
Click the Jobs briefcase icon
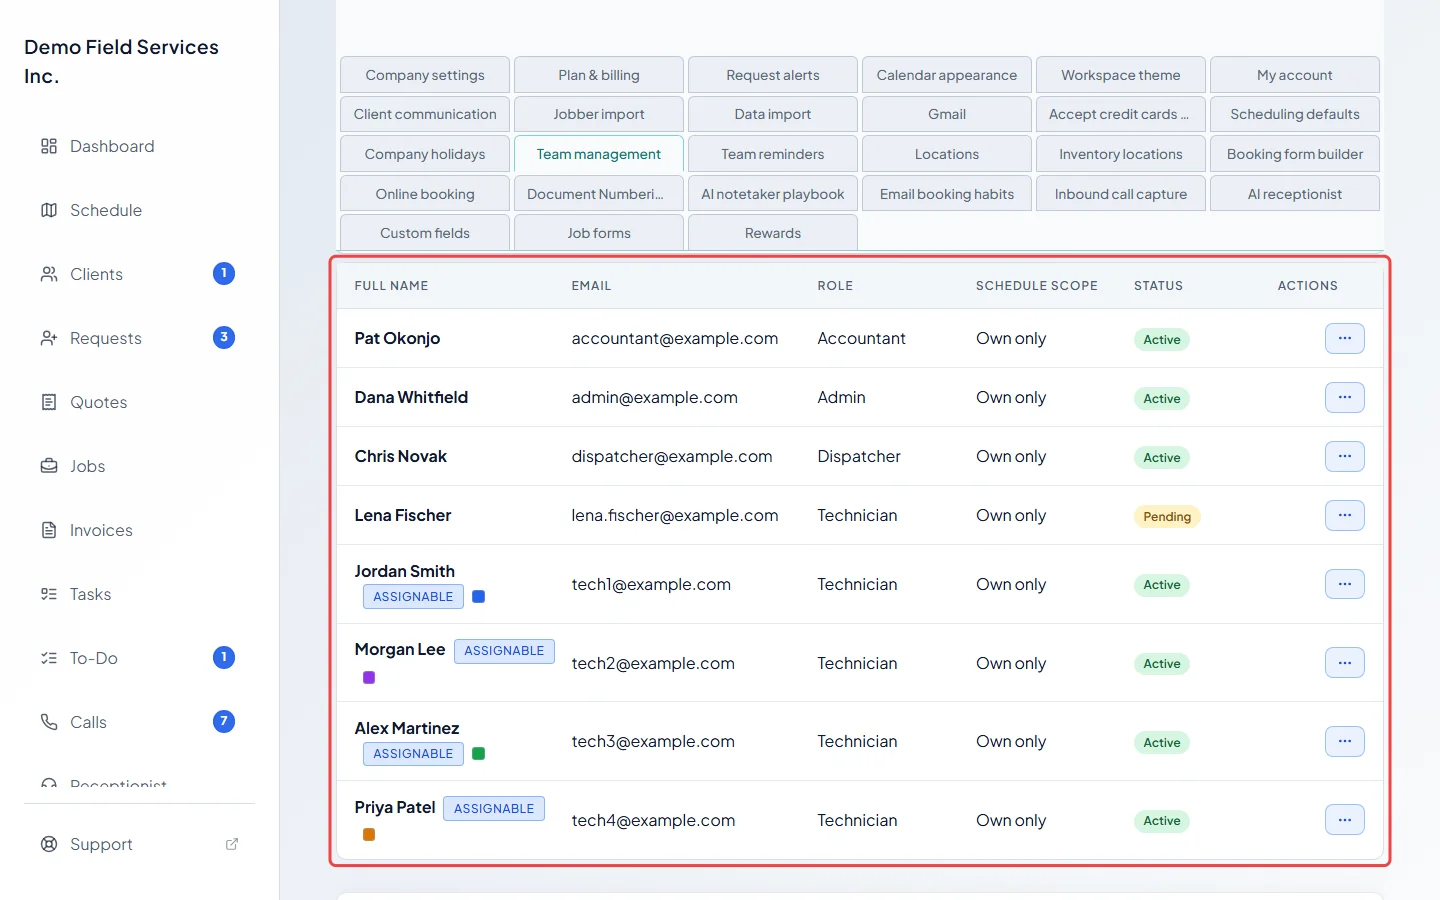click(x=49, y=466)
